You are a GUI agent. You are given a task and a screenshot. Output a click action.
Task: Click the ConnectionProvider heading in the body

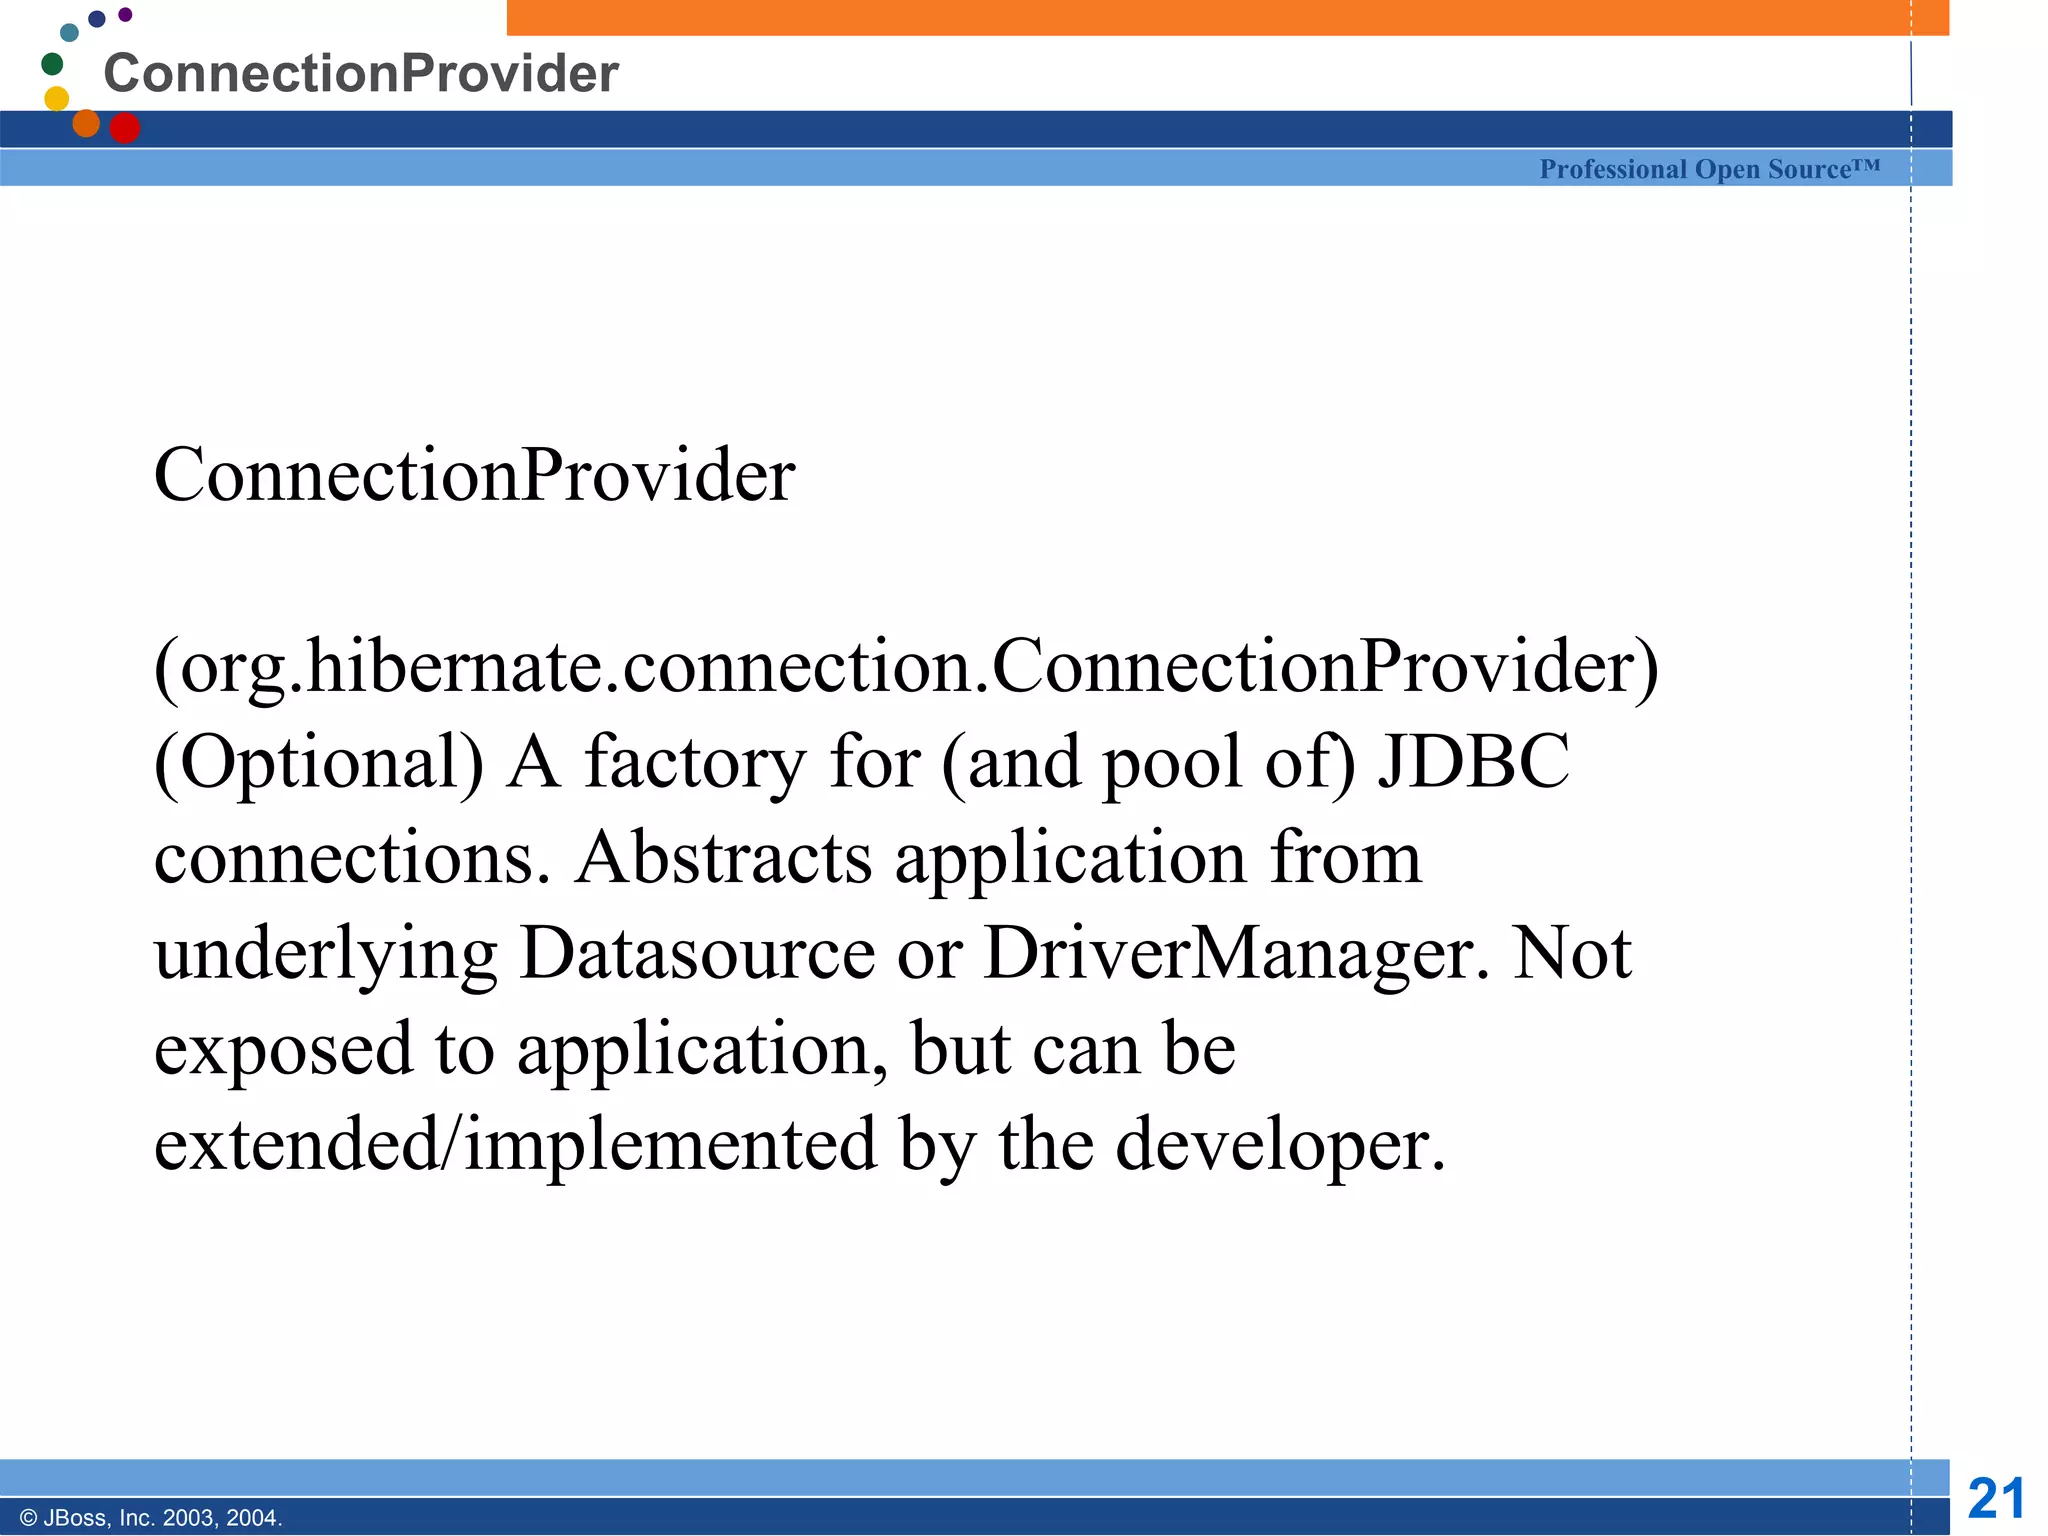click(x=474, y=475)
